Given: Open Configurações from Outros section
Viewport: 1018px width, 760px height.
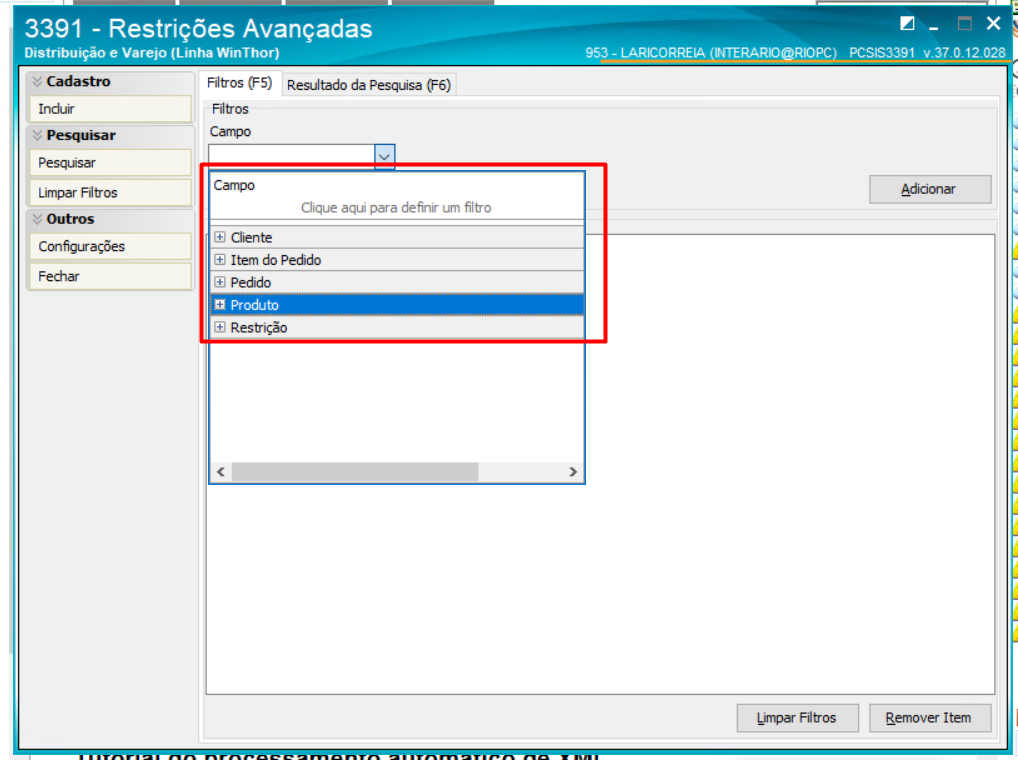Looking at the screenshot, I should click(x=110, y=247).
